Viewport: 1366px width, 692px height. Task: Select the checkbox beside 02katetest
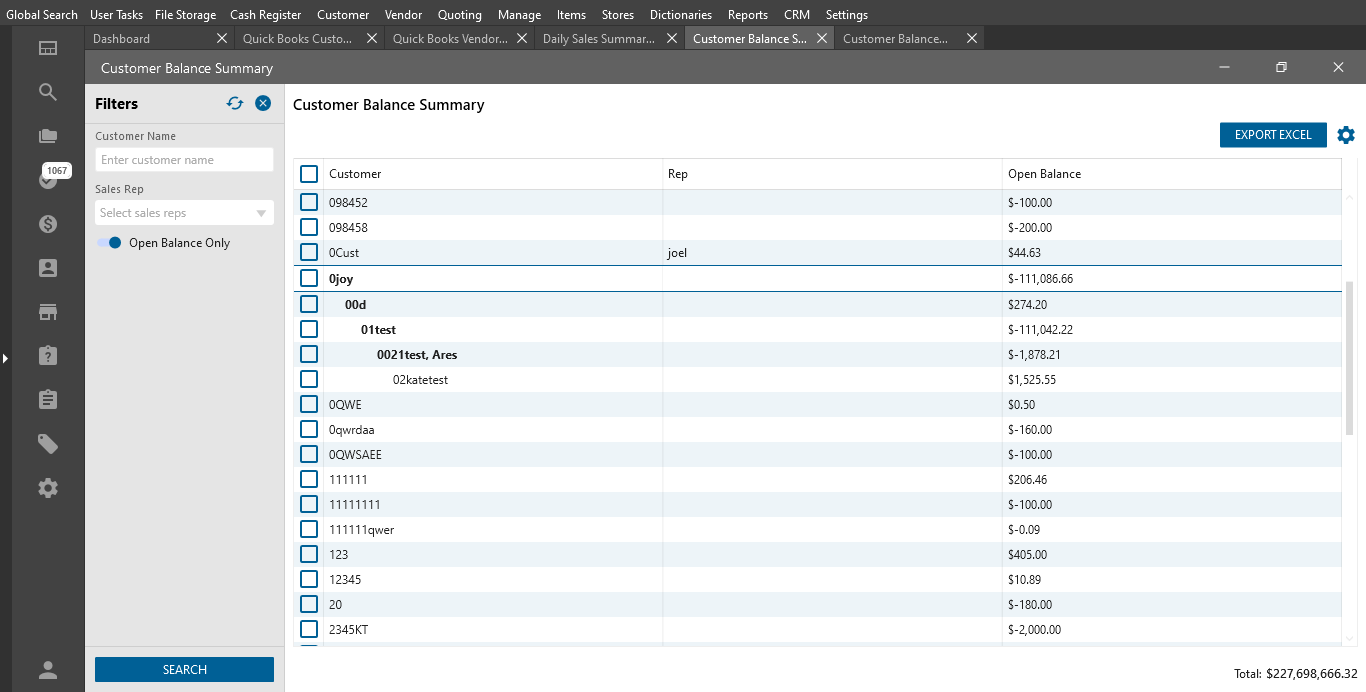tap(309, 379)
